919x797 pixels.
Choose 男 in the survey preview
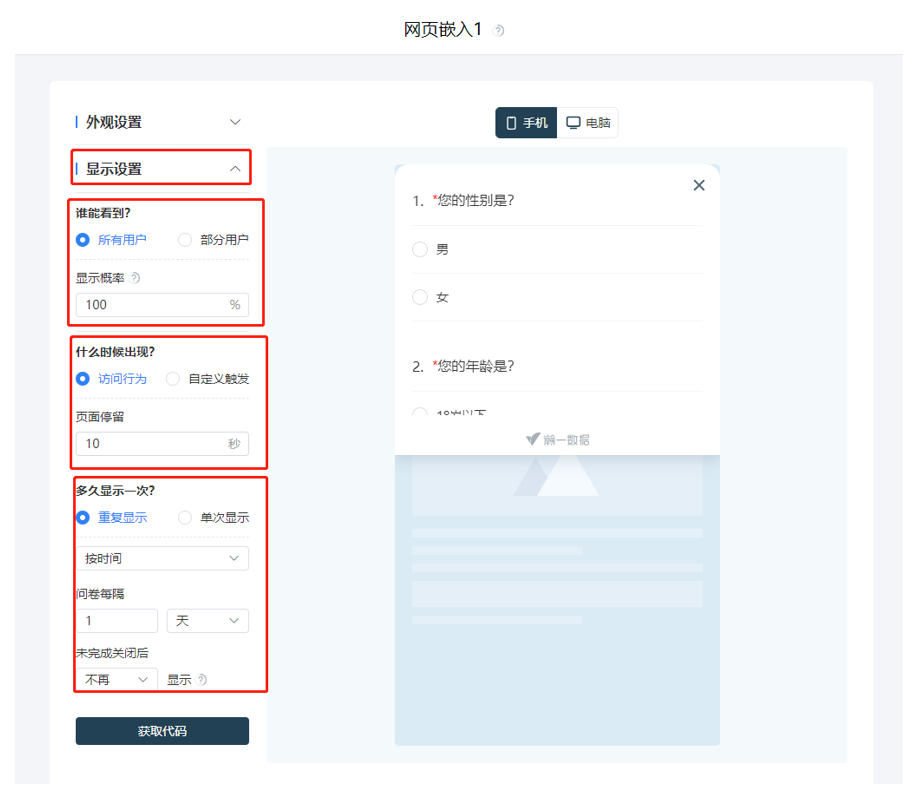point(431,250)
